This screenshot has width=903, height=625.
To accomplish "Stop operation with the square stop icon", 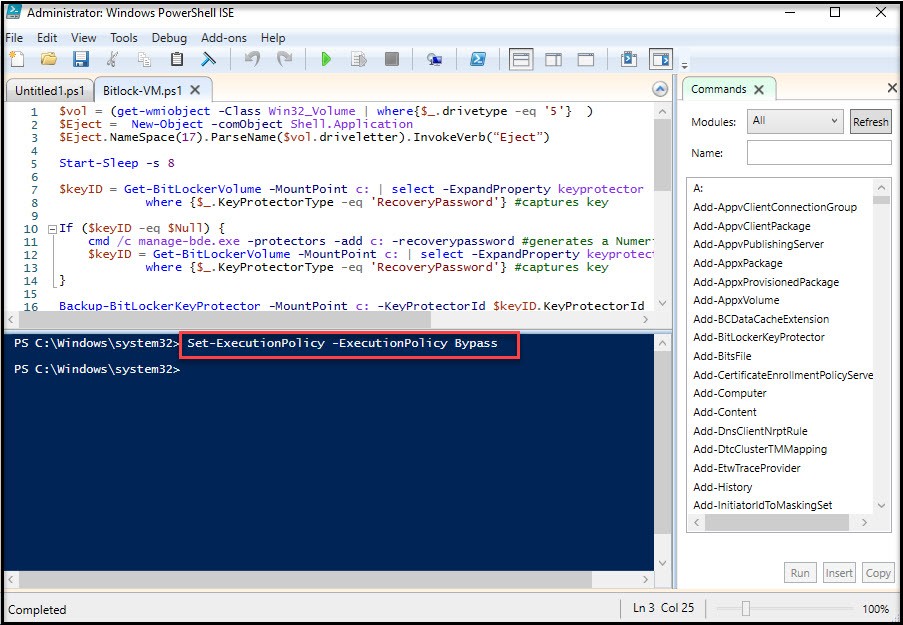I will tap(392, 59).
